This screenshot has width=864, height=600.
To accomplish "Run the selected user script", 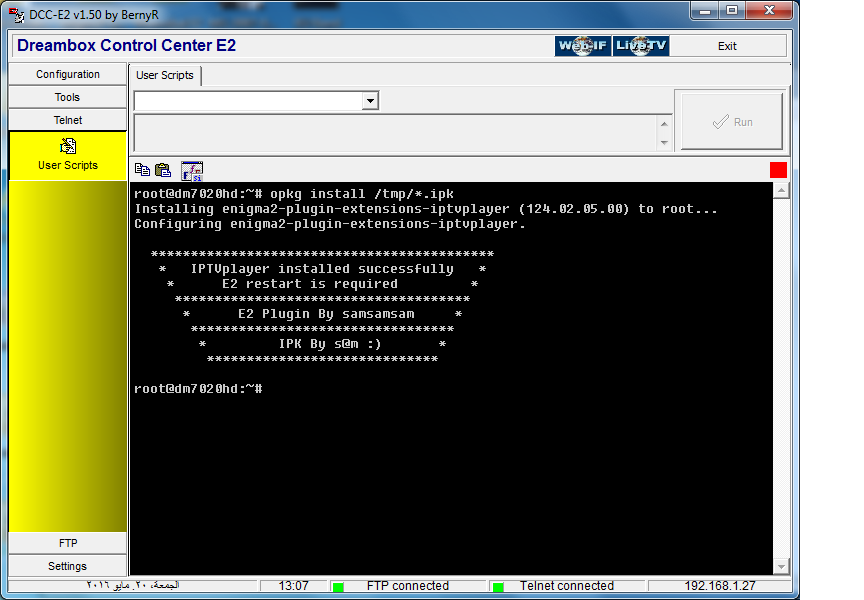I will [x=732, y=122].
